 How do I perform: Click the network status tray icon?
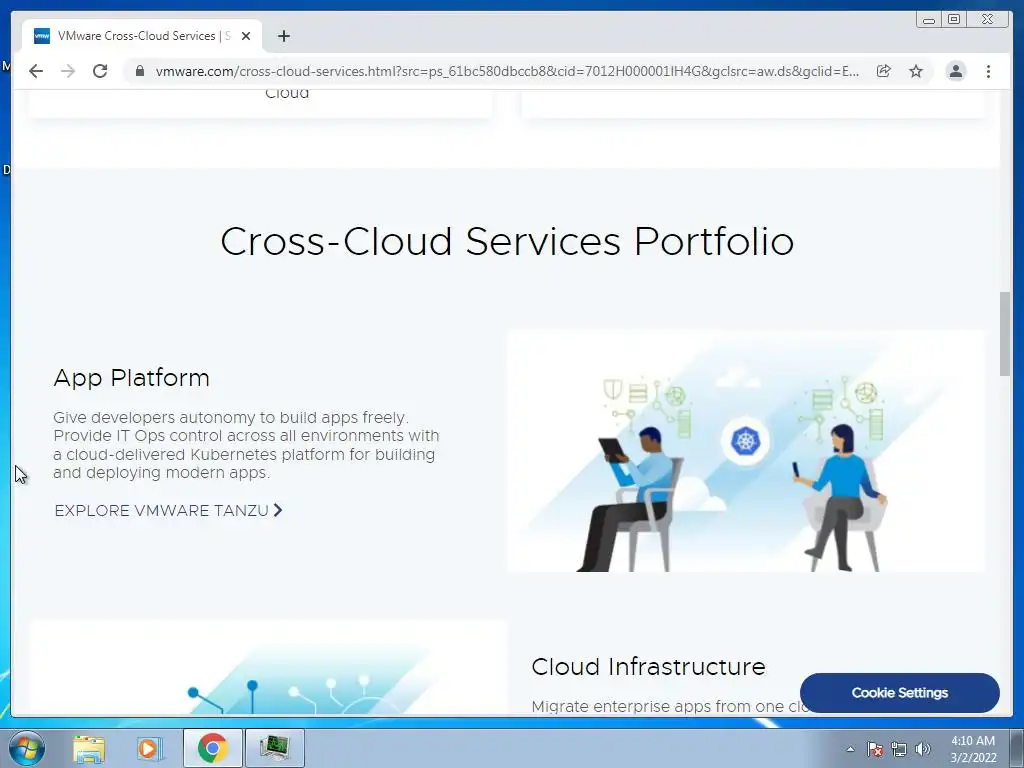point(899,749)
